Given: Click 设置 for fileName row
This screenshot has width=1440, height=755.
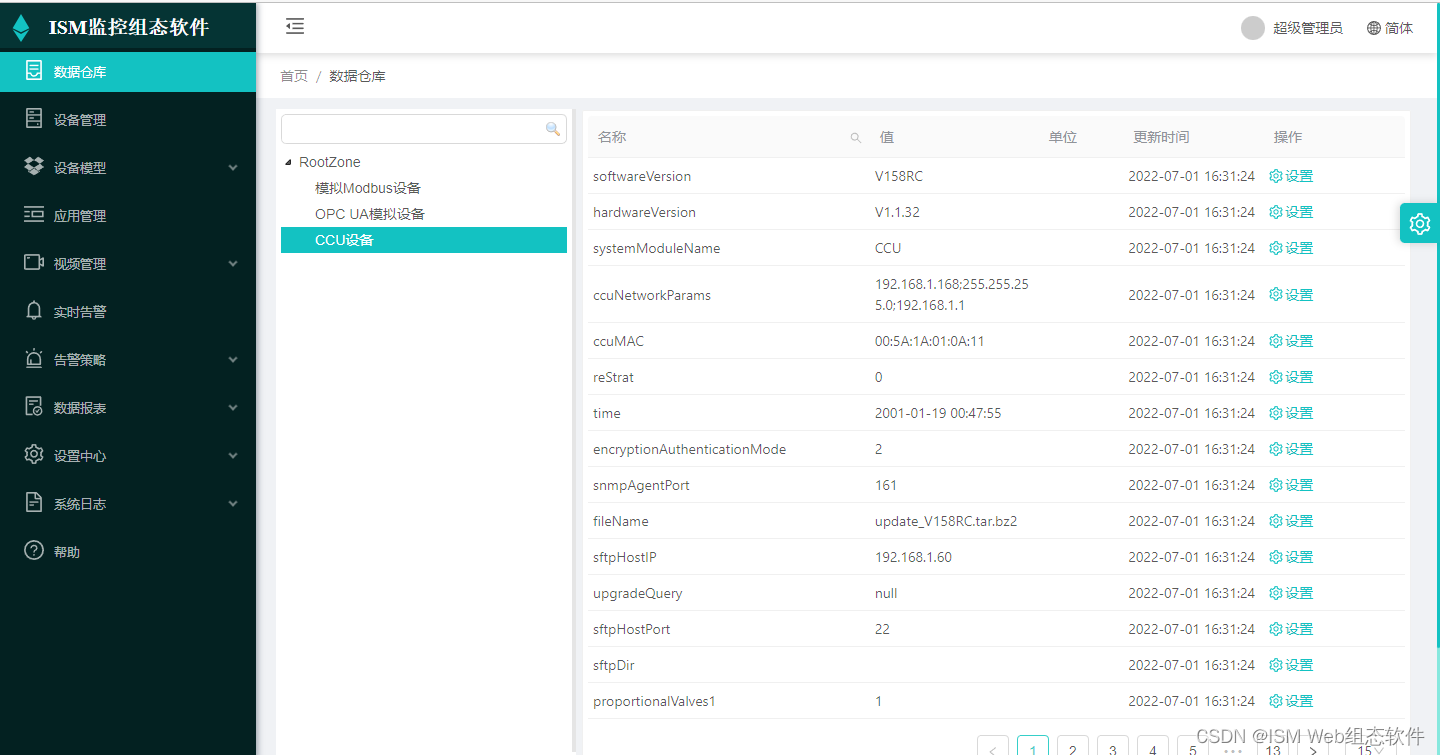Looking at the screenshot, I should pos(1291,521).
